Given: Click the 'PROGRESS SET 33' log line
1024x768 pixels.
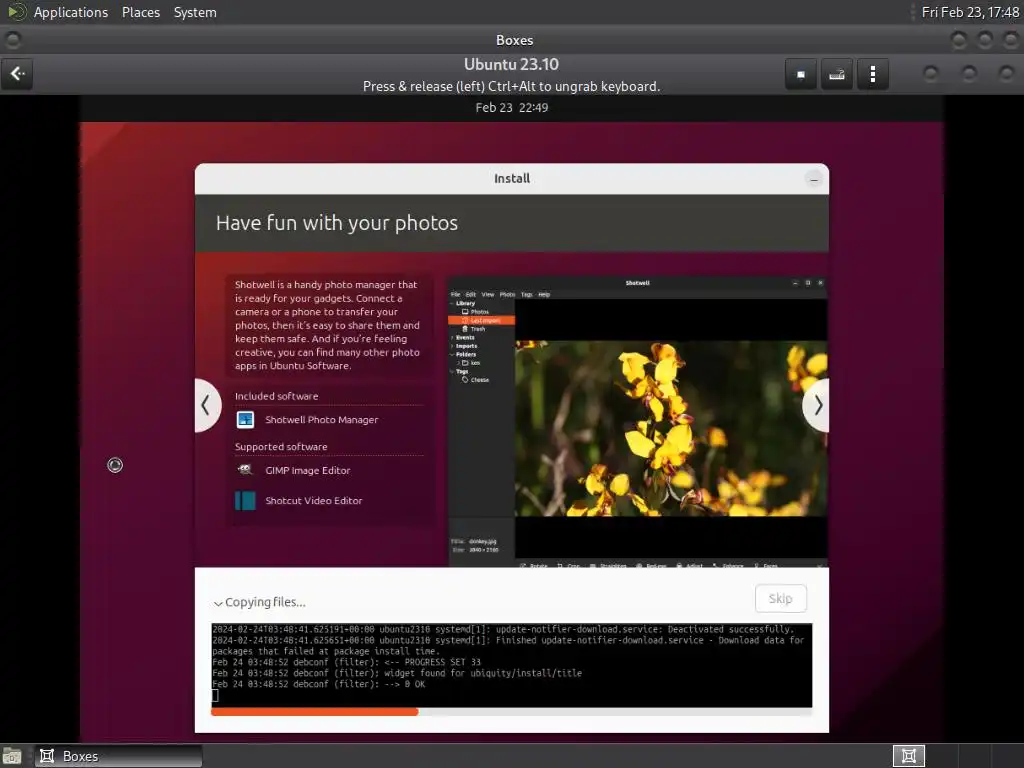Looking at the screenshot, I should click(x=346, y=662).
